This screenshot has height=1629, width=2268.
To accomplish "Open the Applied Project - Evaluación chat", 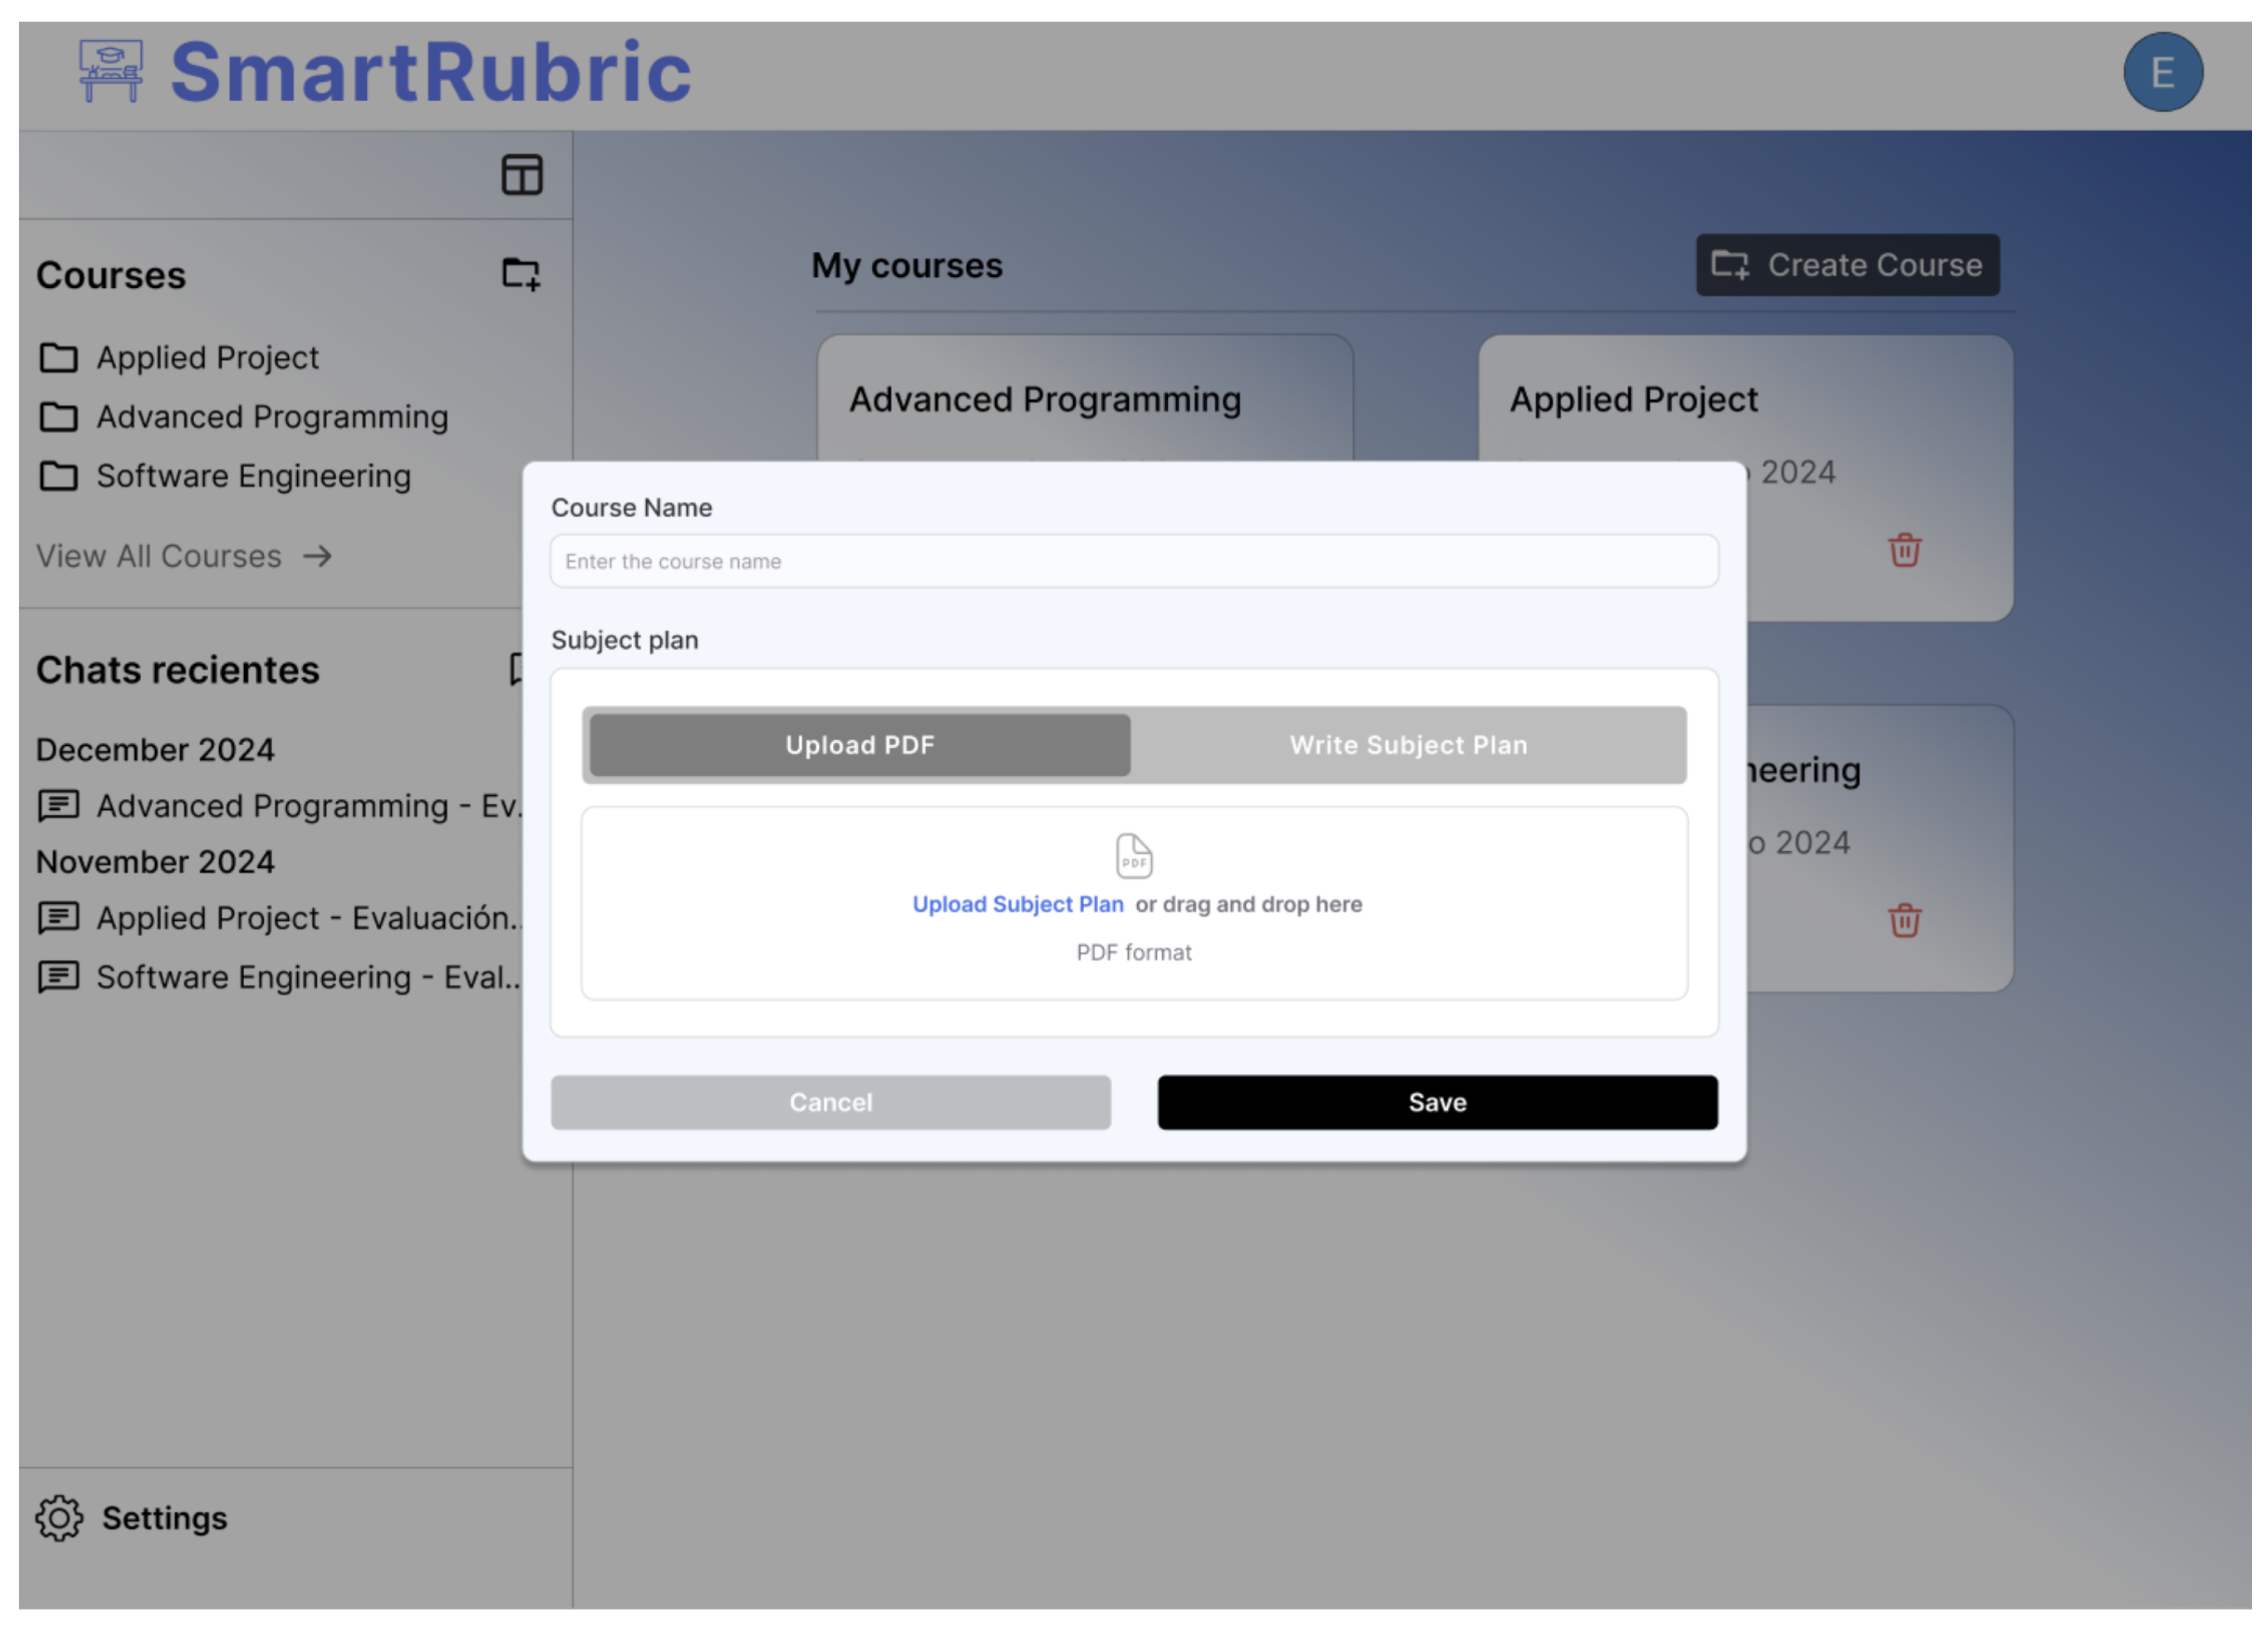I will (x=306, y=917).
